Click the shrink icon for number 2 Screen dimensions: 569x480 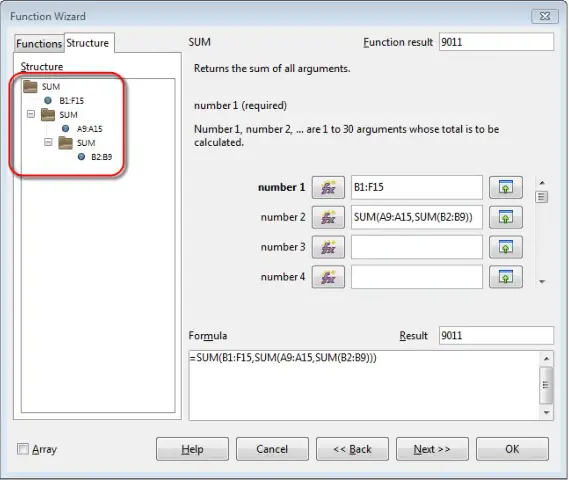click(x=506, y=217)
